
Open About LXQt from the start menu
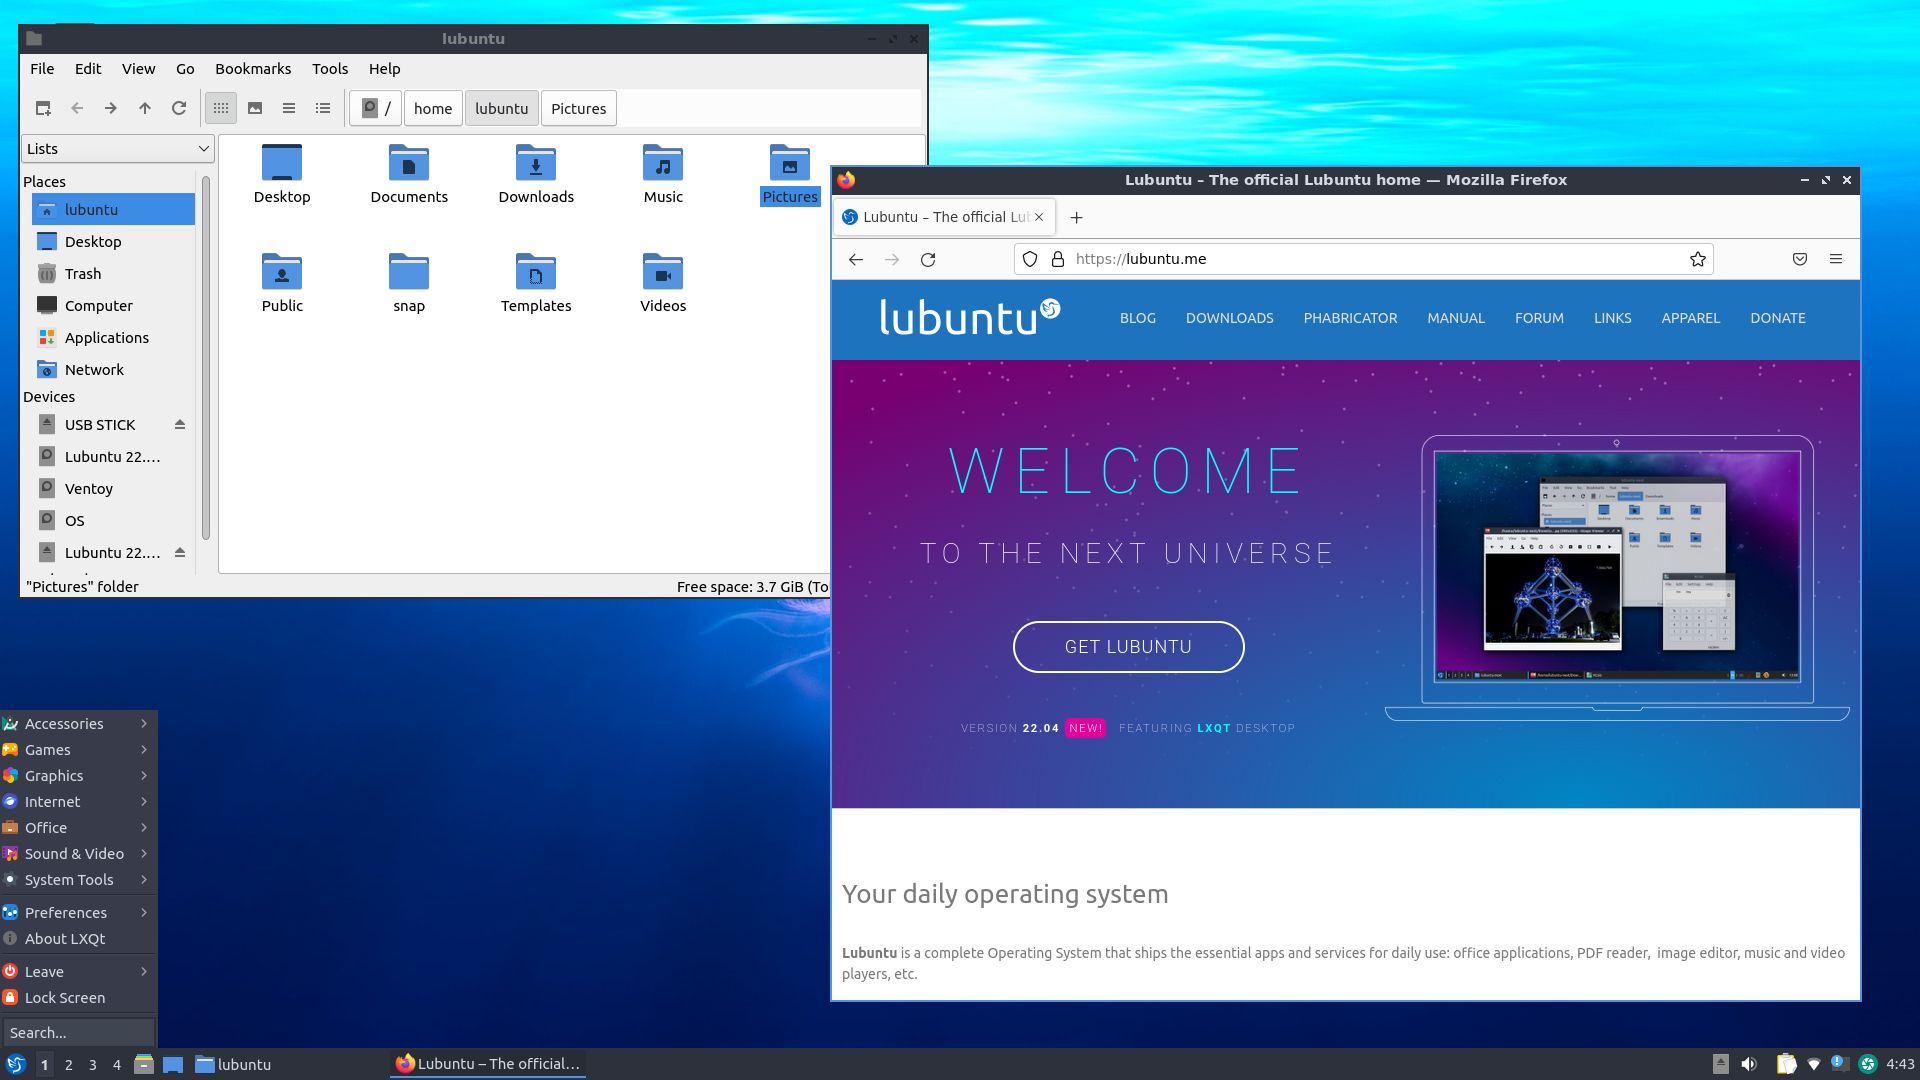(x=78, y=939)
